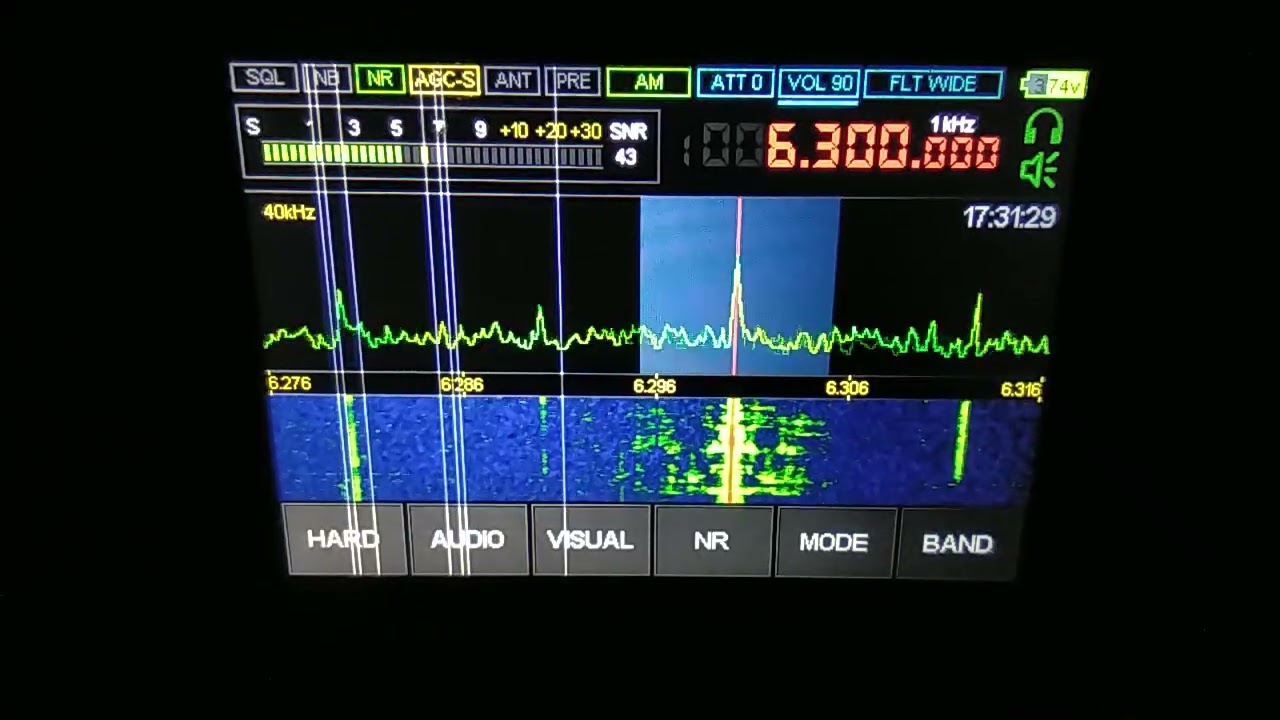
Task: Change the AM modulation mode box
Action: [x=648, y=82]
